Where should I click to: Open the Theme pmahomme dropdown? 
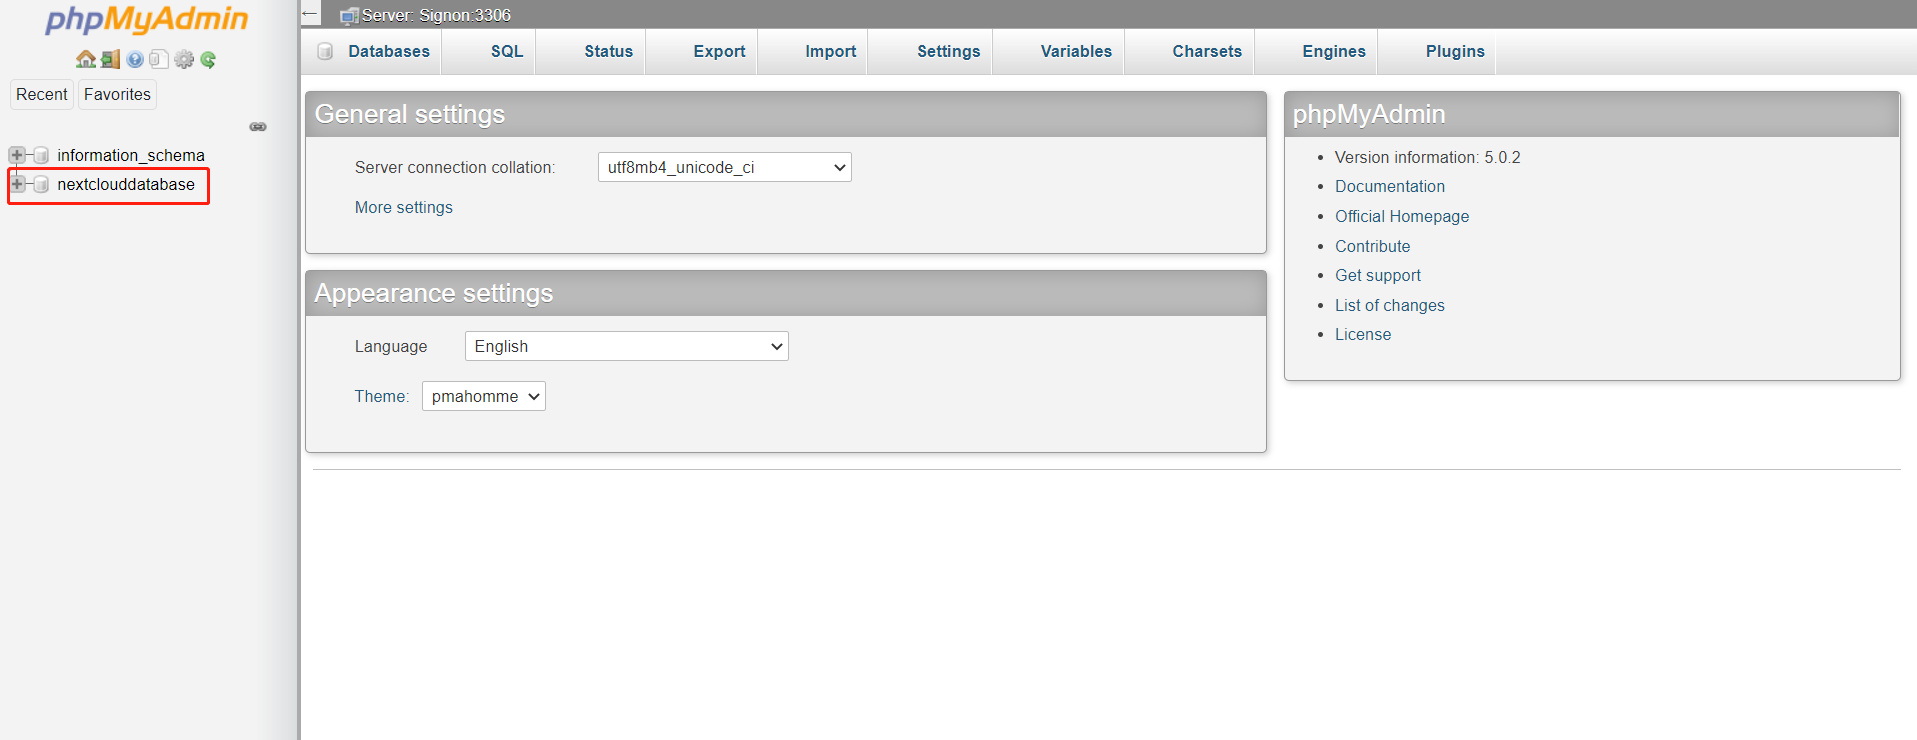[483, 396]
